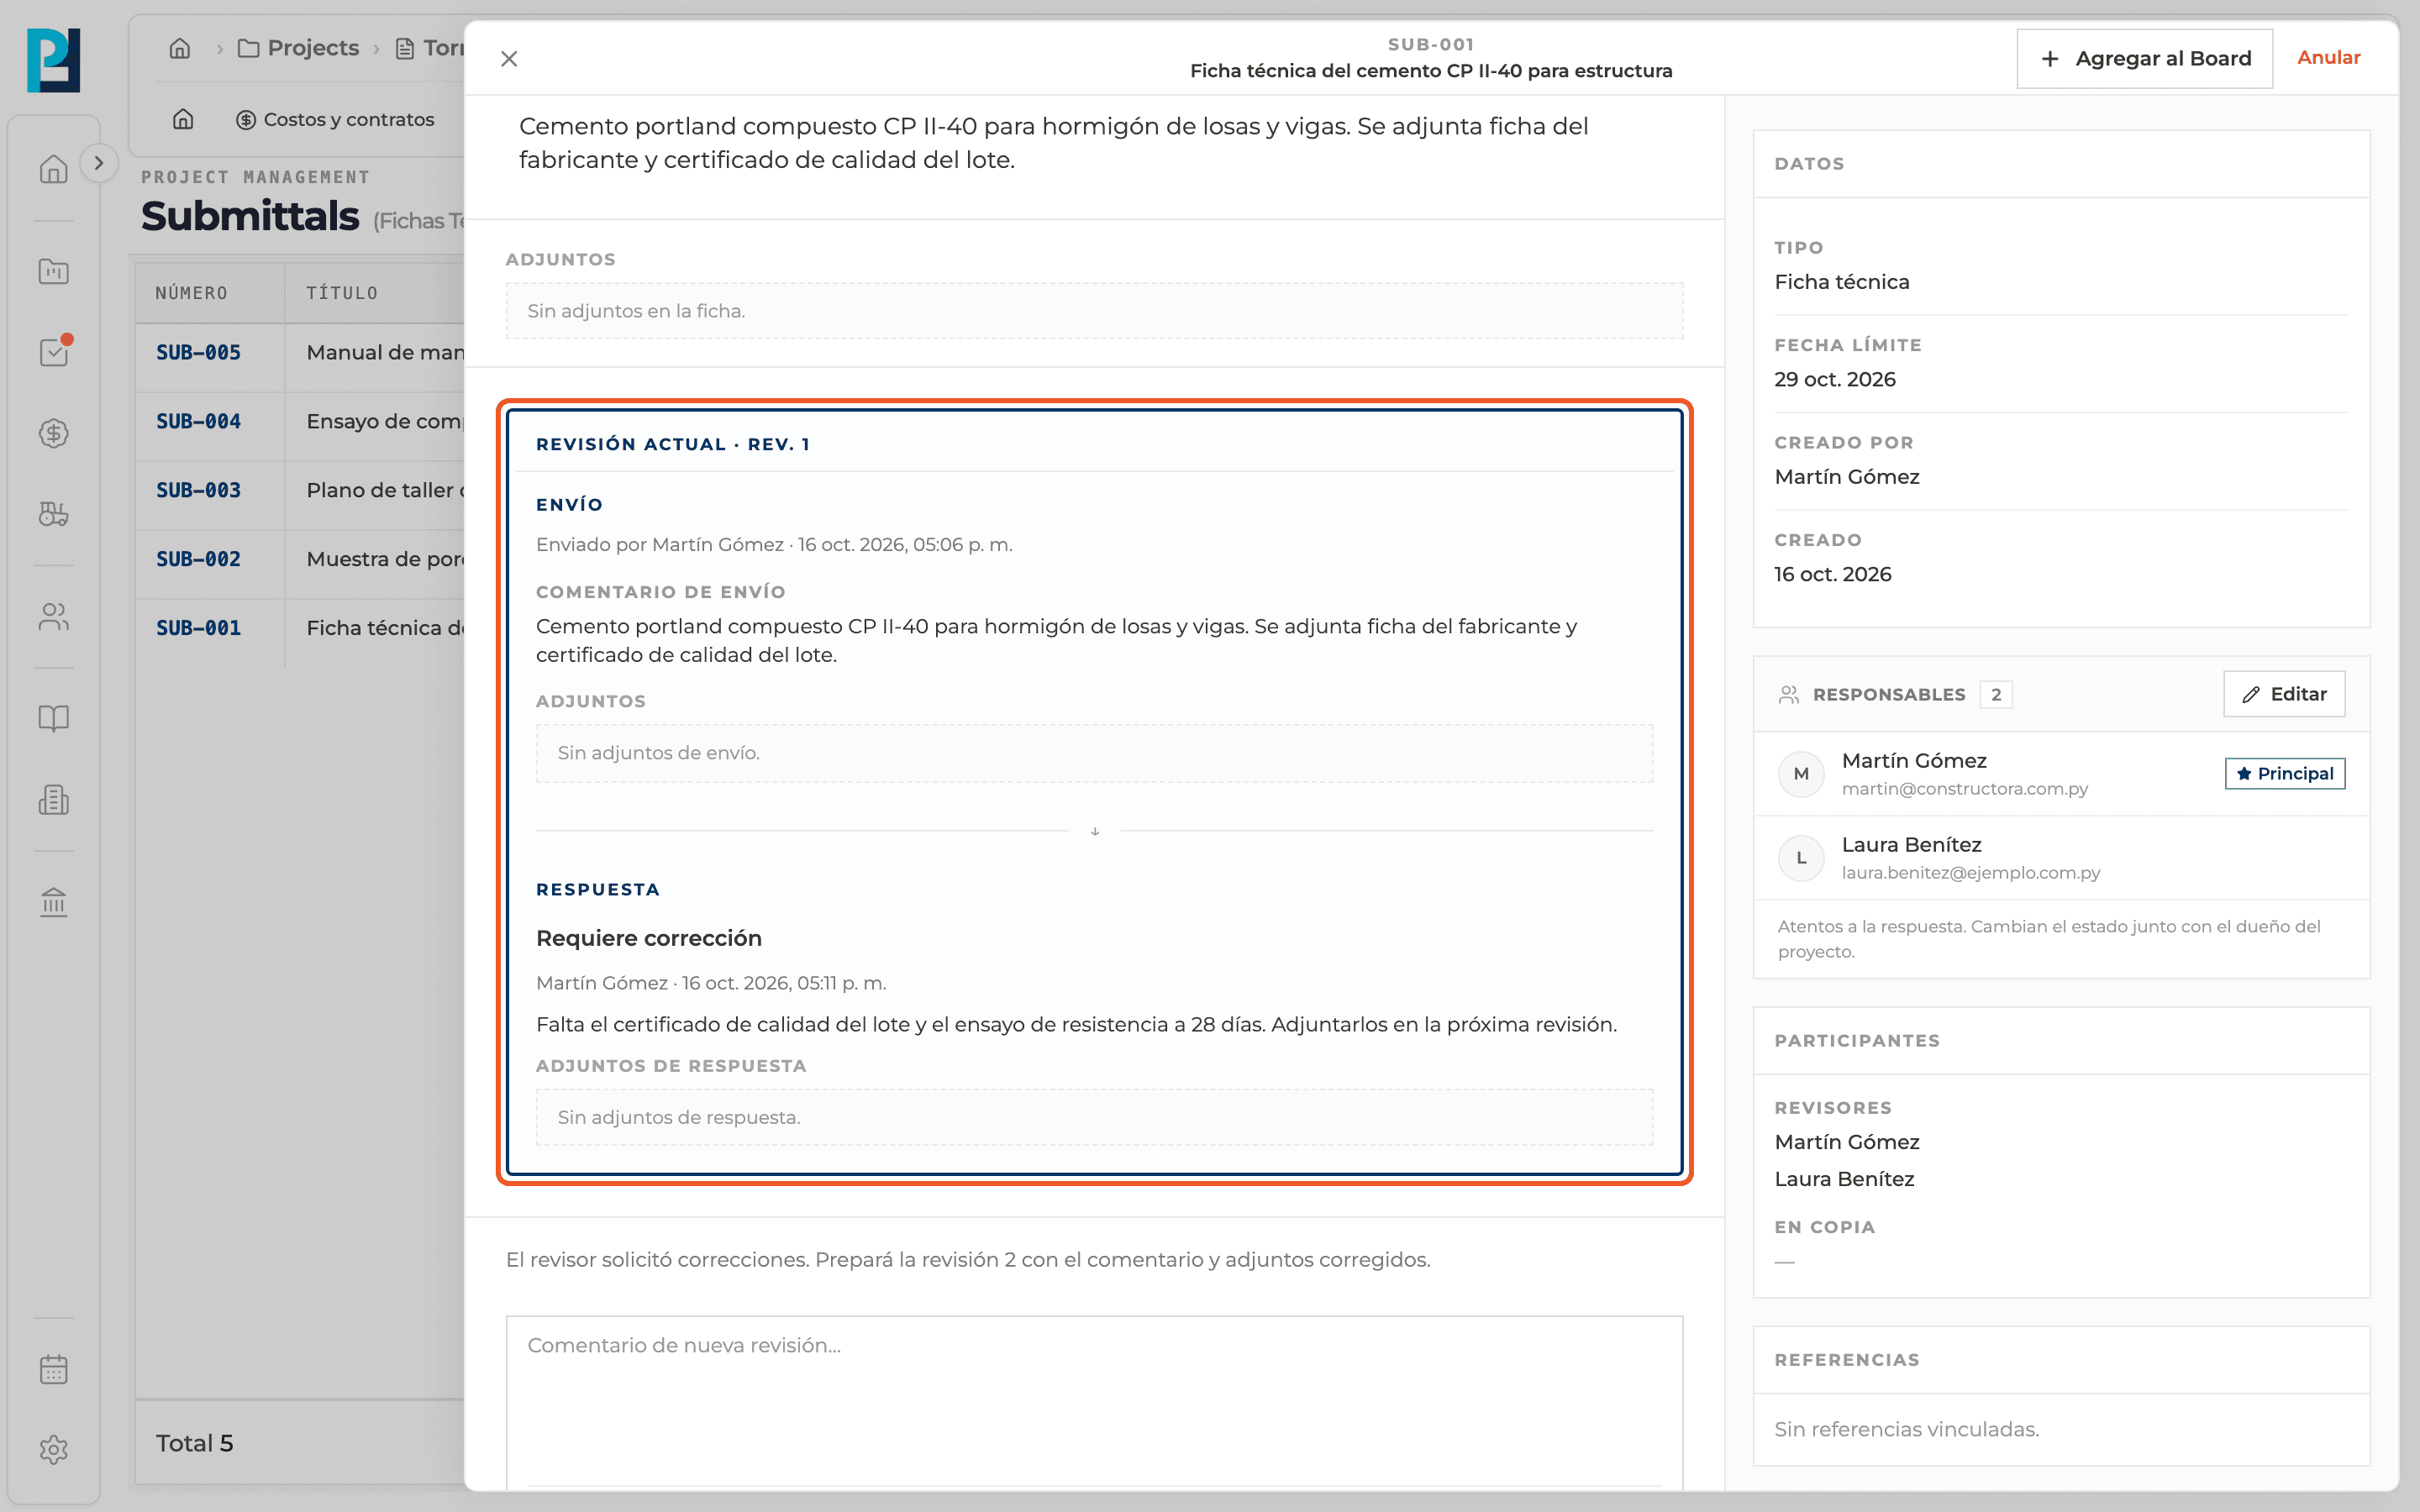Select the Laura Benítez responsible row
Viewport: 2420px width, 1512px height.
(x=2061, y=858)
